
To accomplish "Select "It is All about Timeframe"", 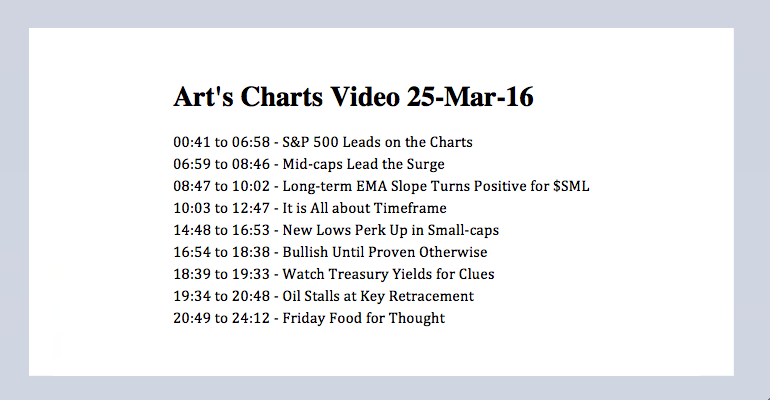I will pyautogui.click(x=364, y=208).
